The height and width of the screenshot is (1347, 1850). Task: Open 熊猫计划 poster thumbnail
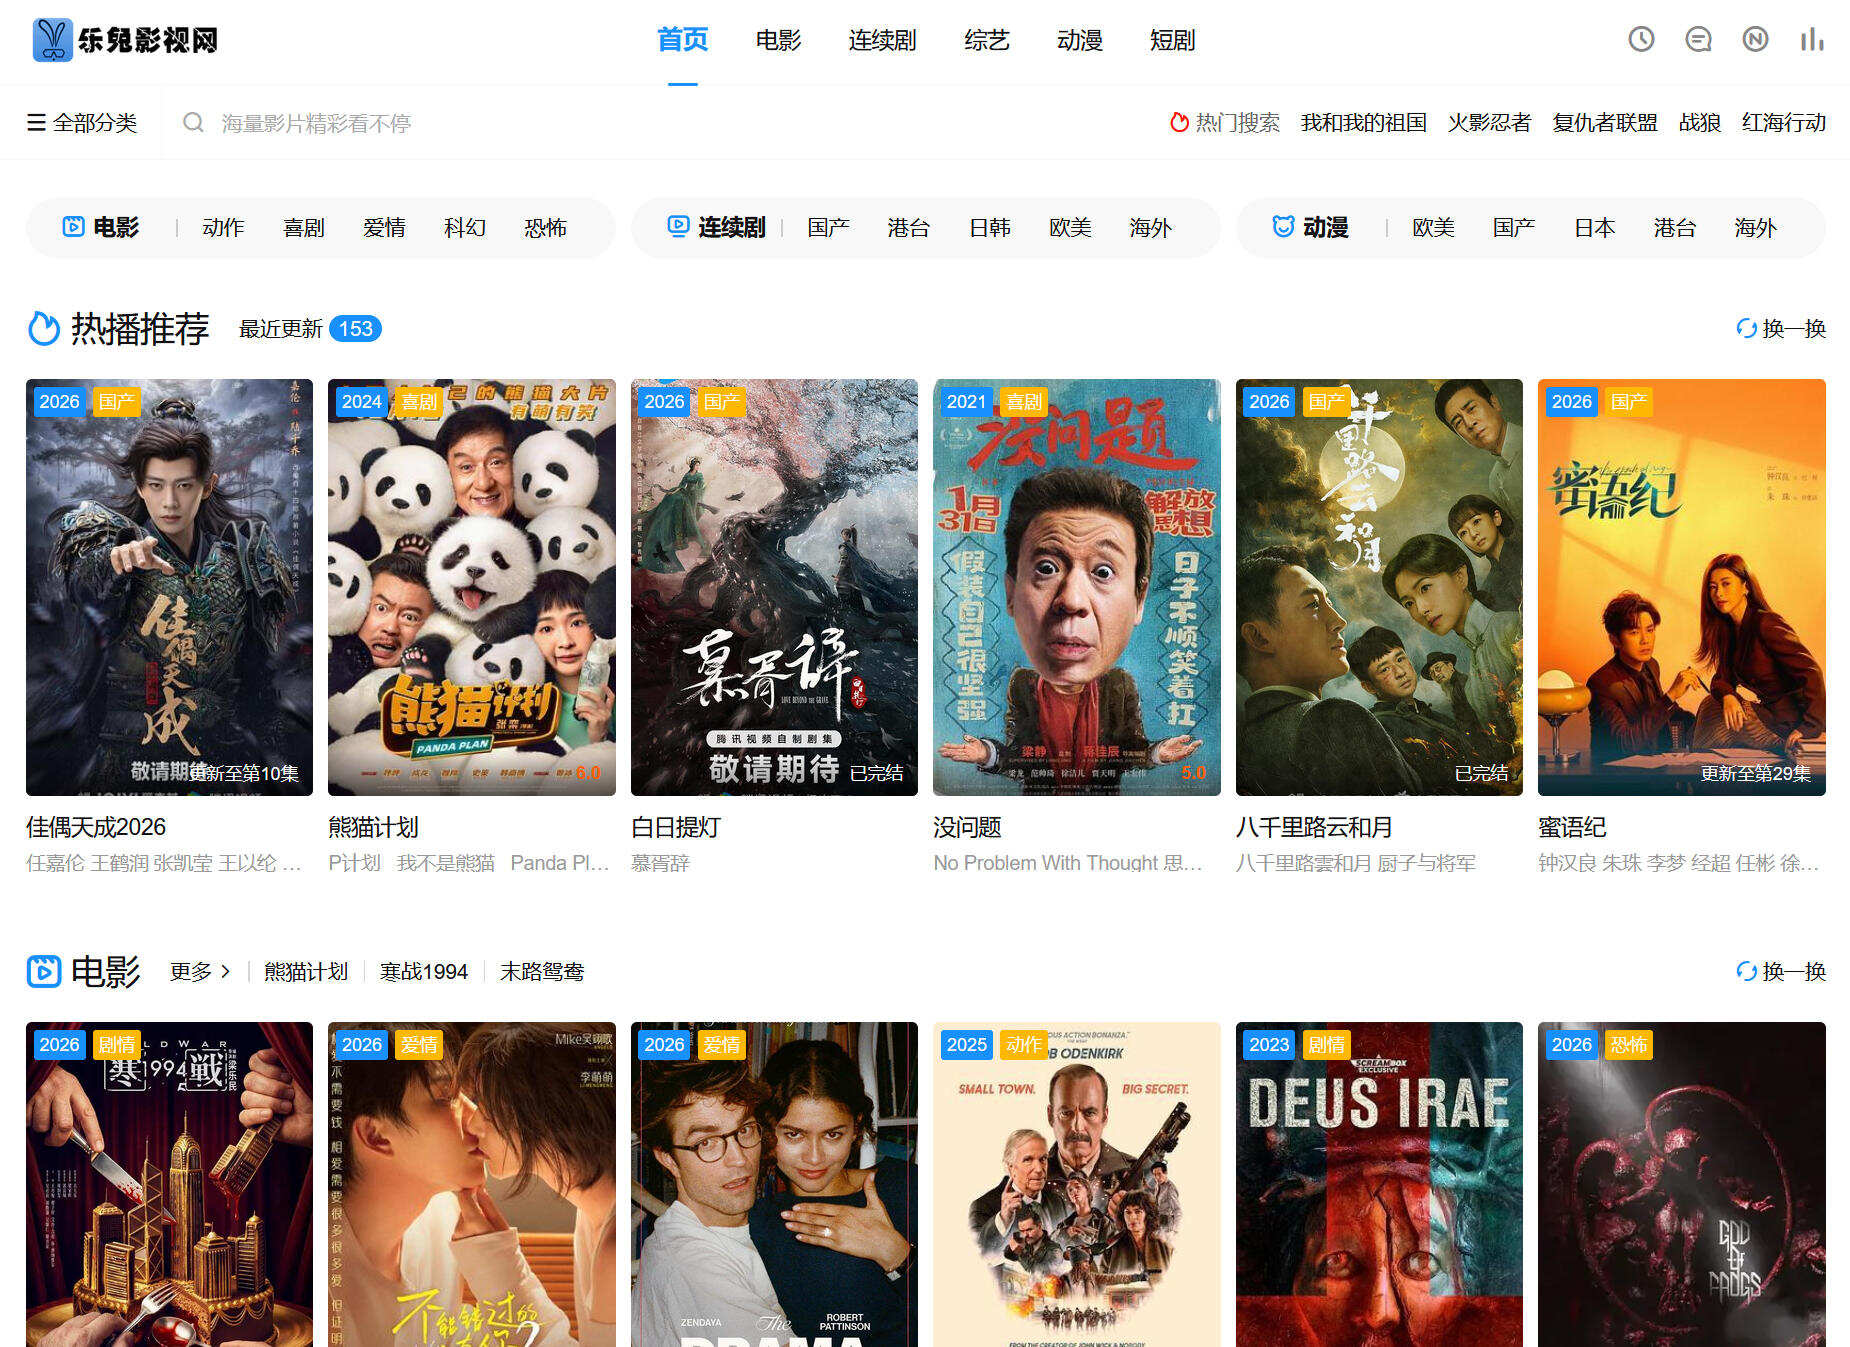point(472,587)
